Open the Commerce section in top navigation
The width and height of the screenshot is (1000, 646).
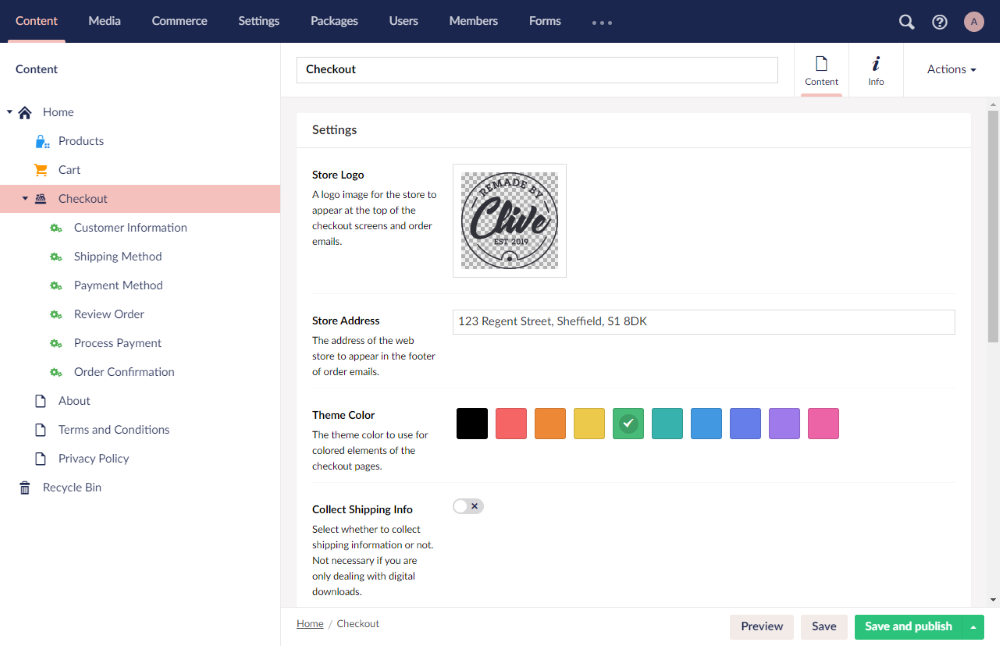[x=179, y=21]
